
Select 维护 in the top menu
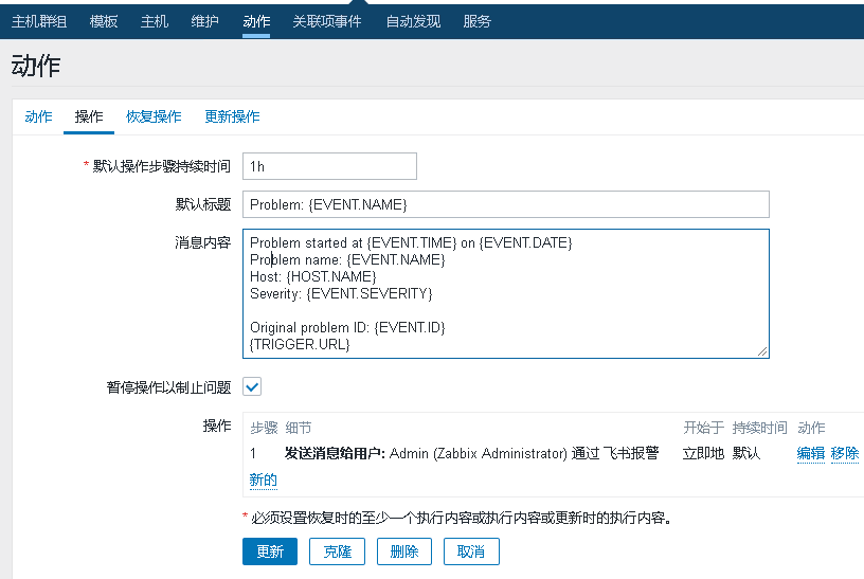(205, 21)
